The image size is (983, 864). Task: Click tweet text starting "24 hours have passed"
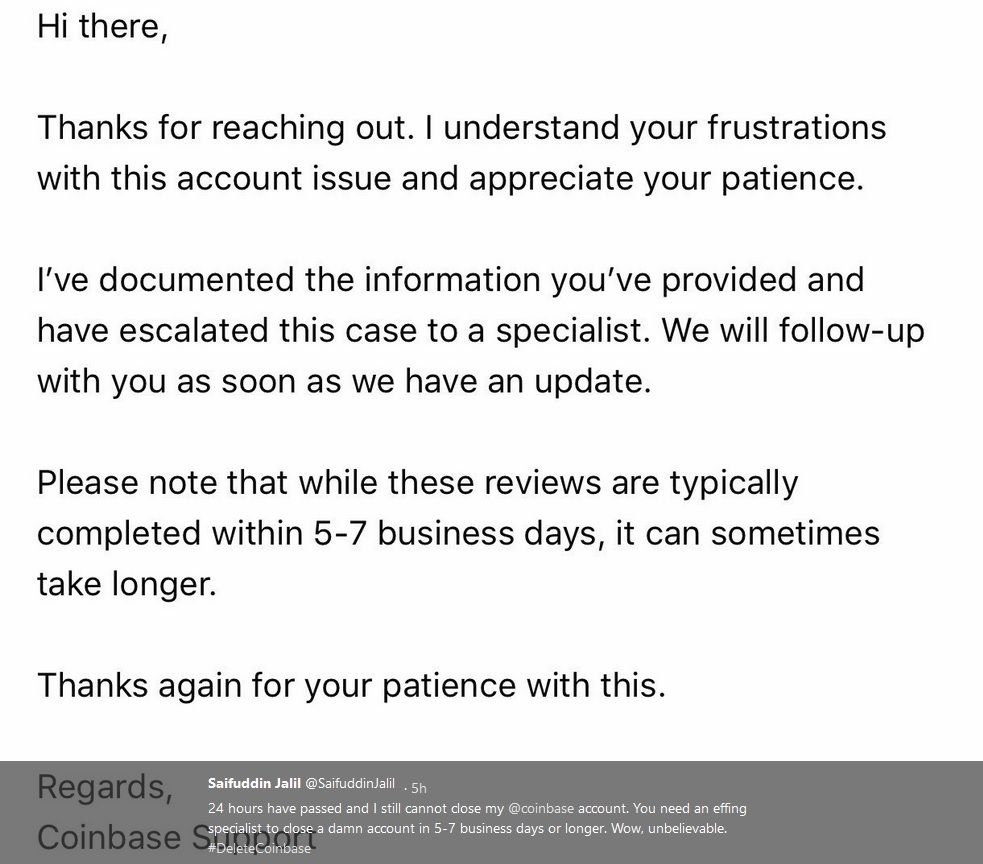tap(477, 828)
